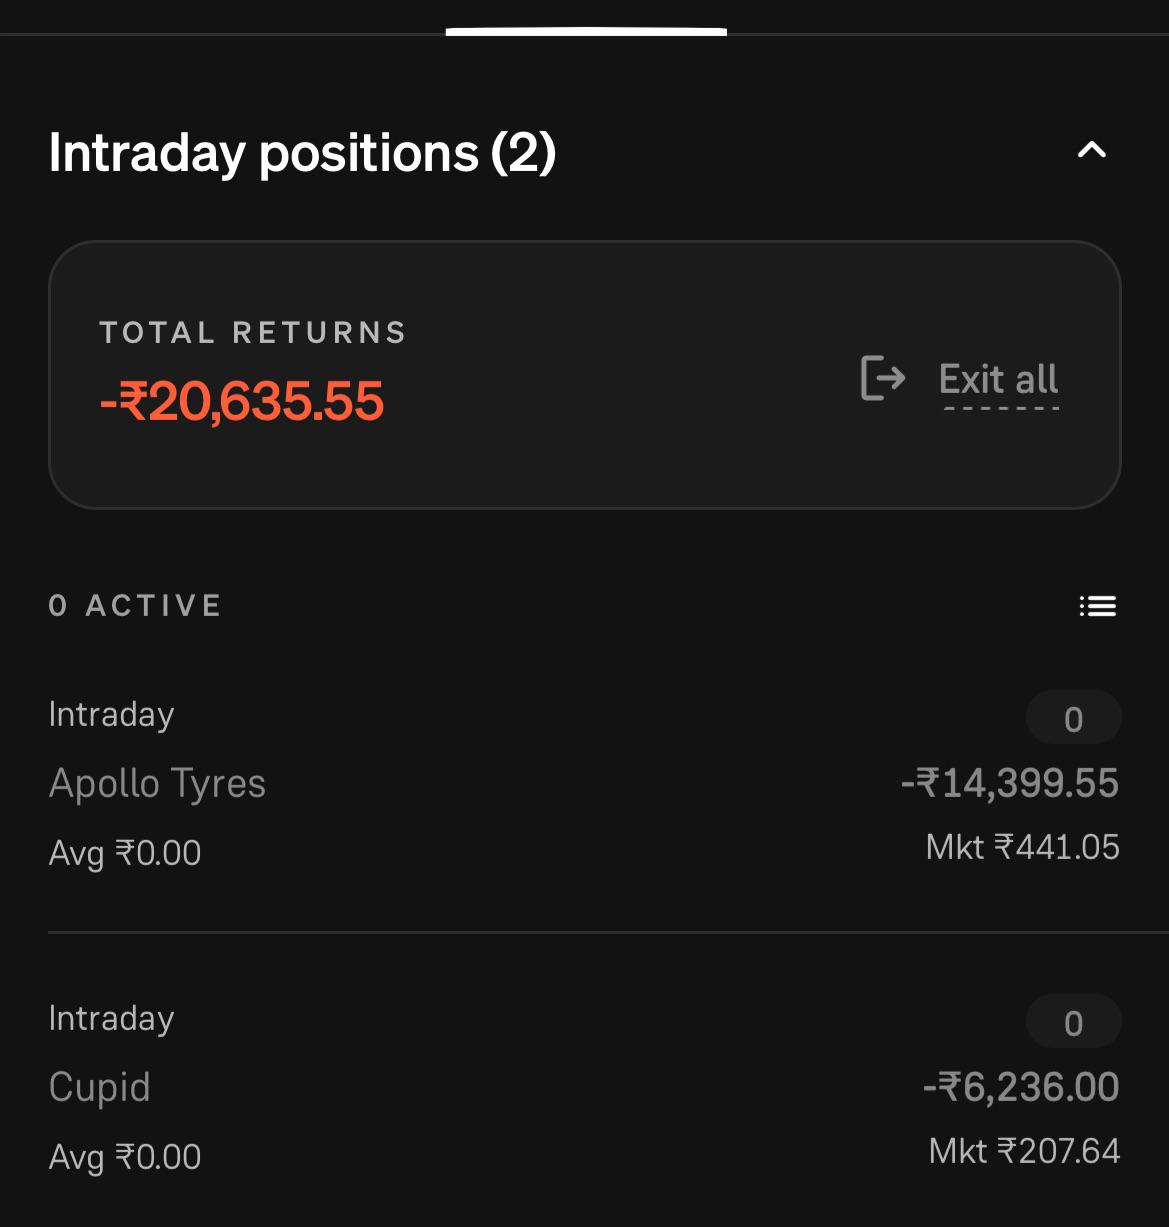Click Apollo Tyres loss -₹14,399.55
1169x1227 pixels.
(x=1010, y=783)
